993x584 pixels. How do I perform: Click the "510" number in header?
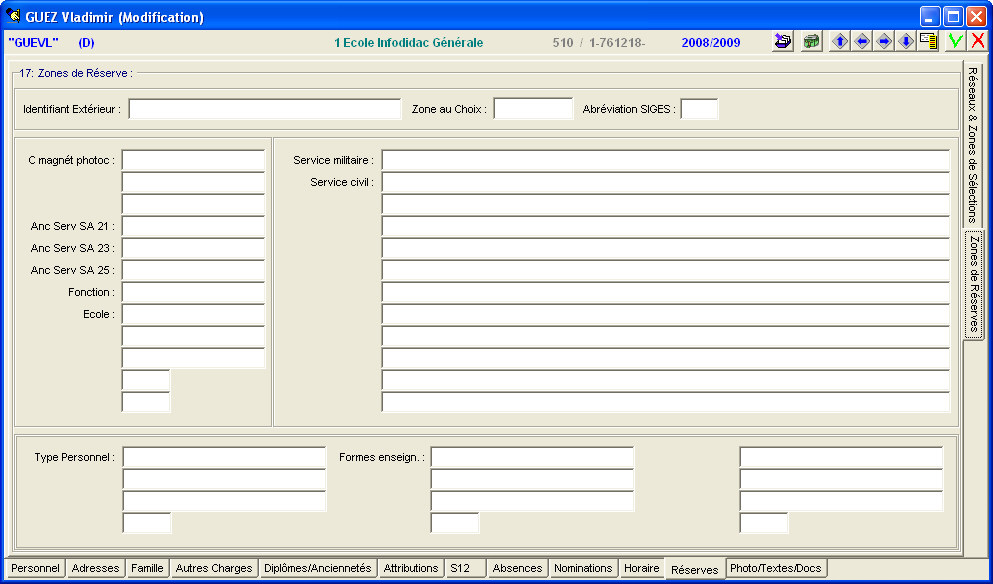point(562,43)
